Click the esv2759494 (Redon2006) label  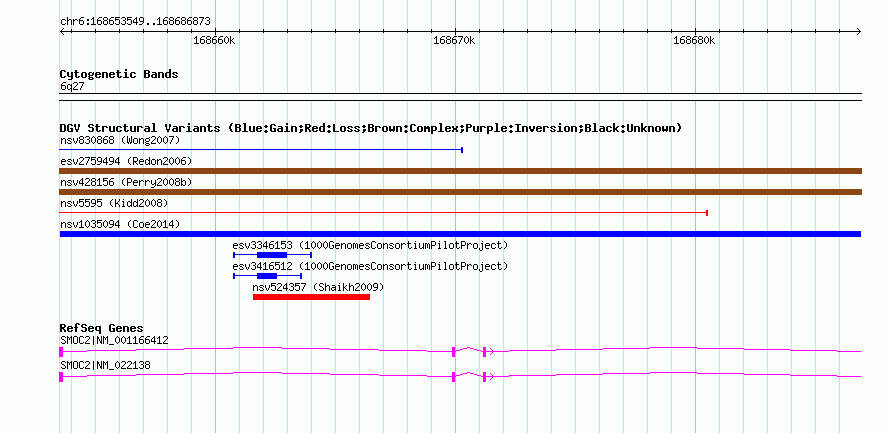(x=126, y=161)
